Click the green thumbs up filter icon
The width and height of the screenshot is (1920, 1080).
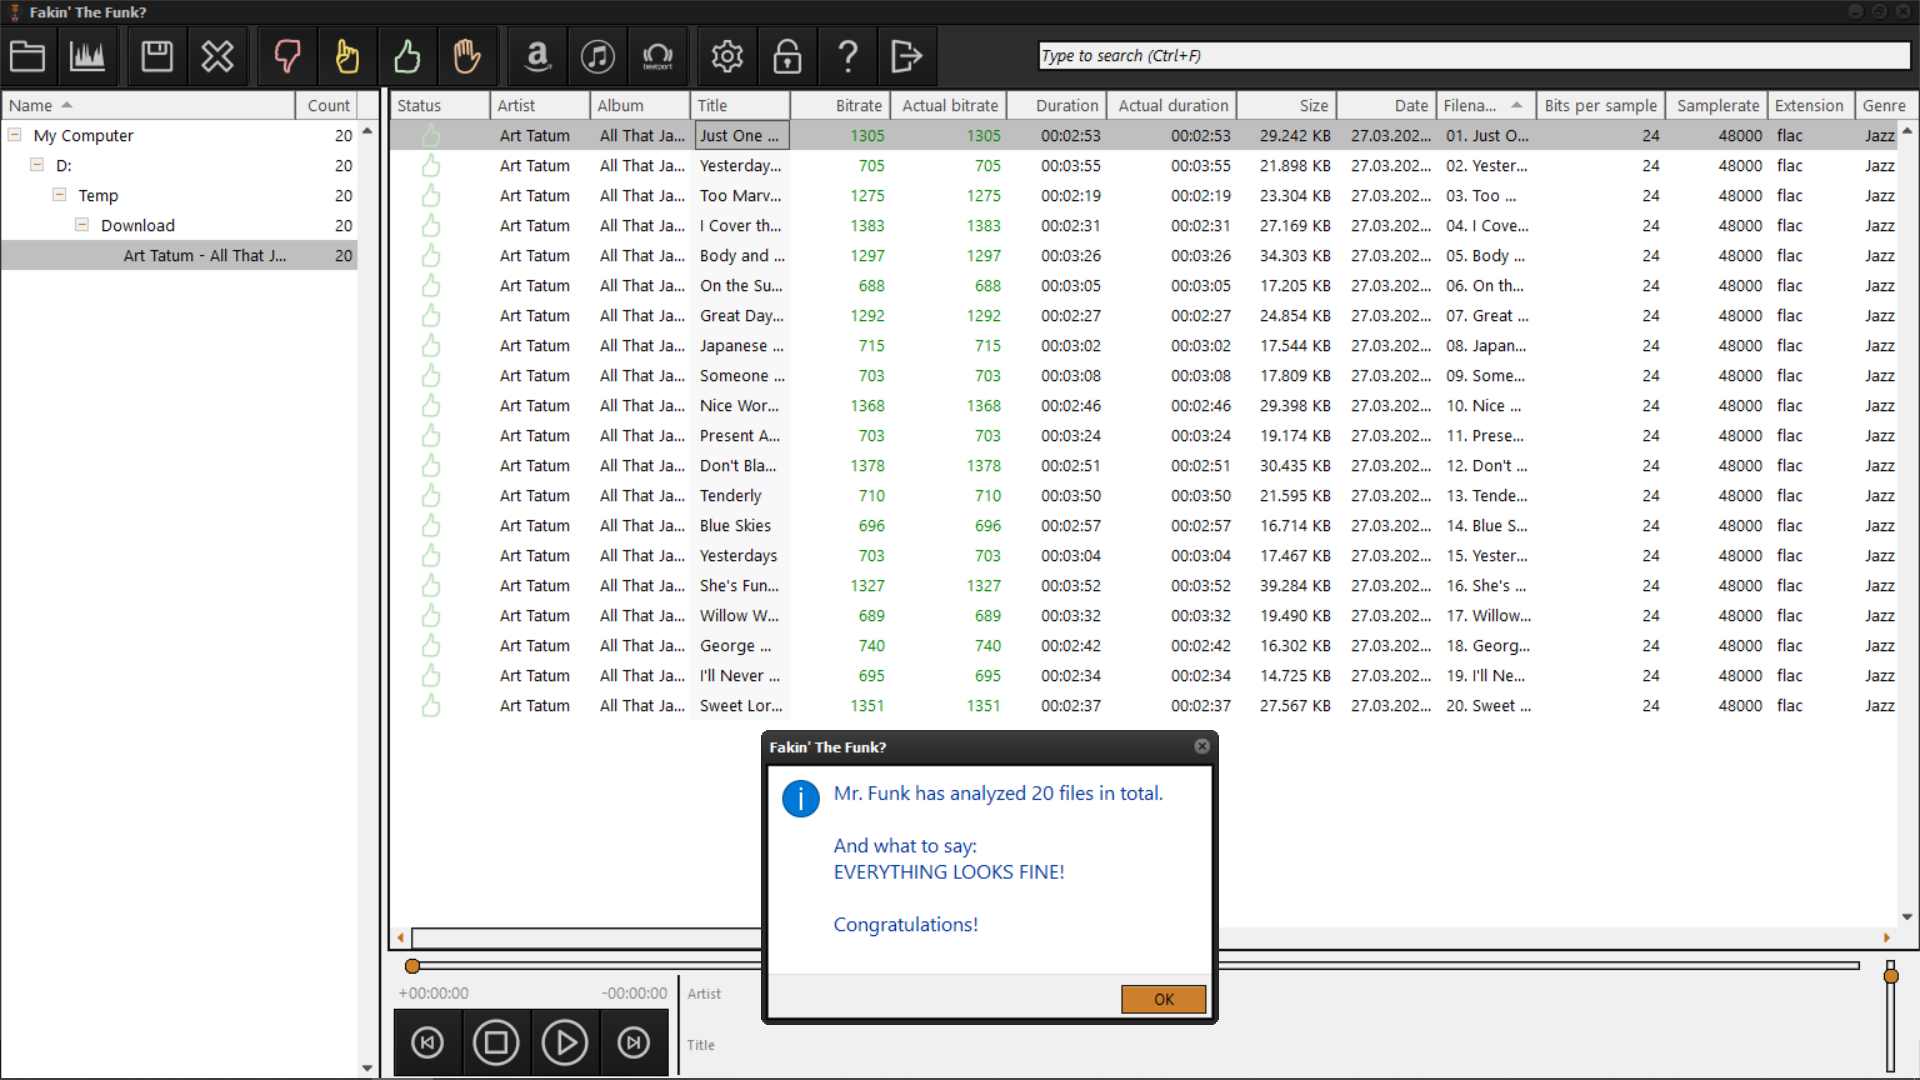click(x=407, y=56)
